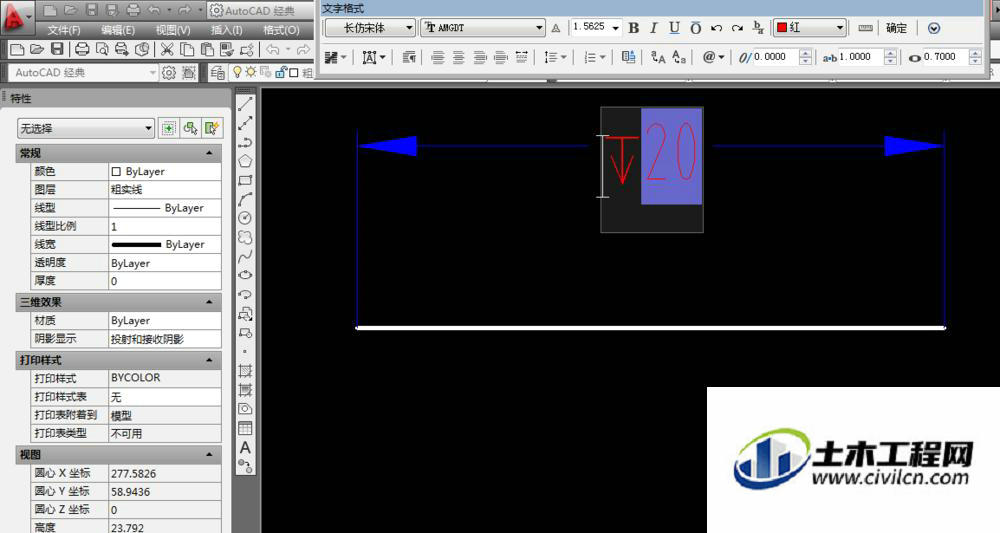Toggle Underline text formatting
The width and height of the screenshot is (1000, 533).
click(x=674, y=28)
